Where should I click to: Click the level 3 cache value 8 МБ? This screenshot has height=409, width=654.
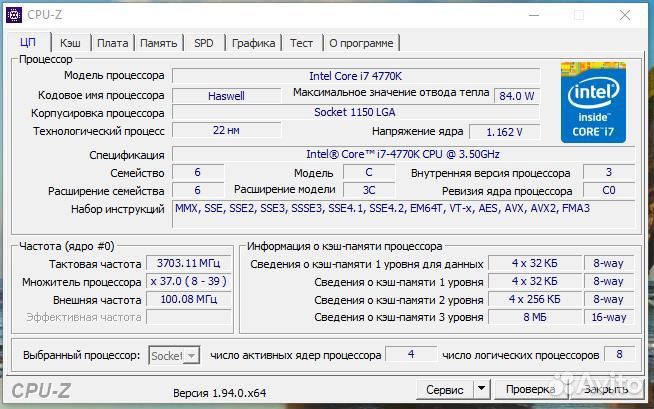pyautogui.click(x=535, y=317)
